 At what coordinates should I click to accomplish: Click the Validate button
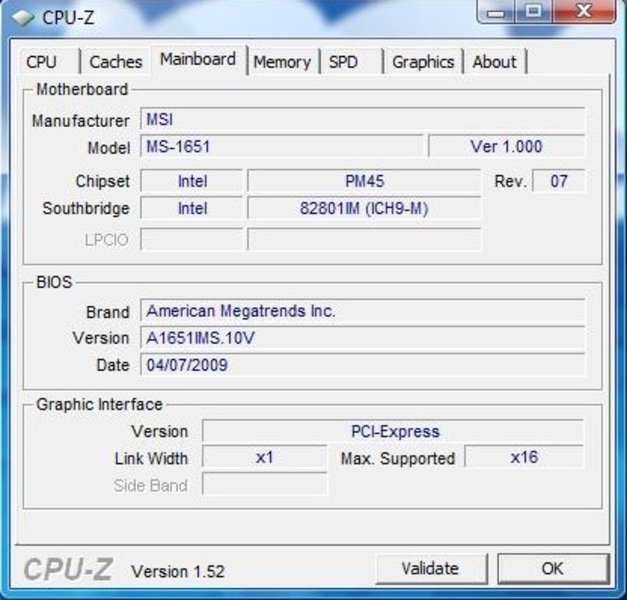click(x=431, y=568)
